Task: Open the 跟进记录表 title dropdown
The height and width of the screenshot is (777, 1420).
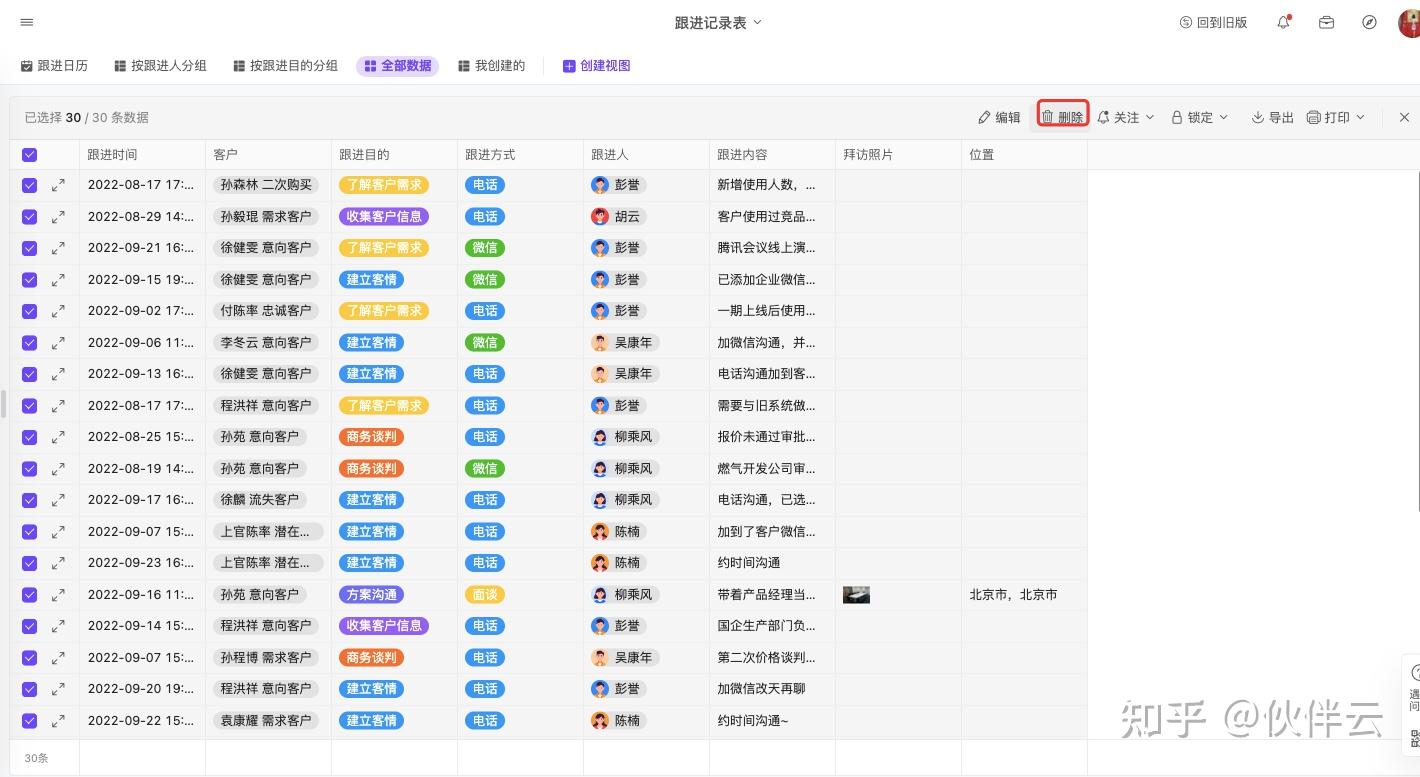Action: pyautogui.click(x=718, y=22)
